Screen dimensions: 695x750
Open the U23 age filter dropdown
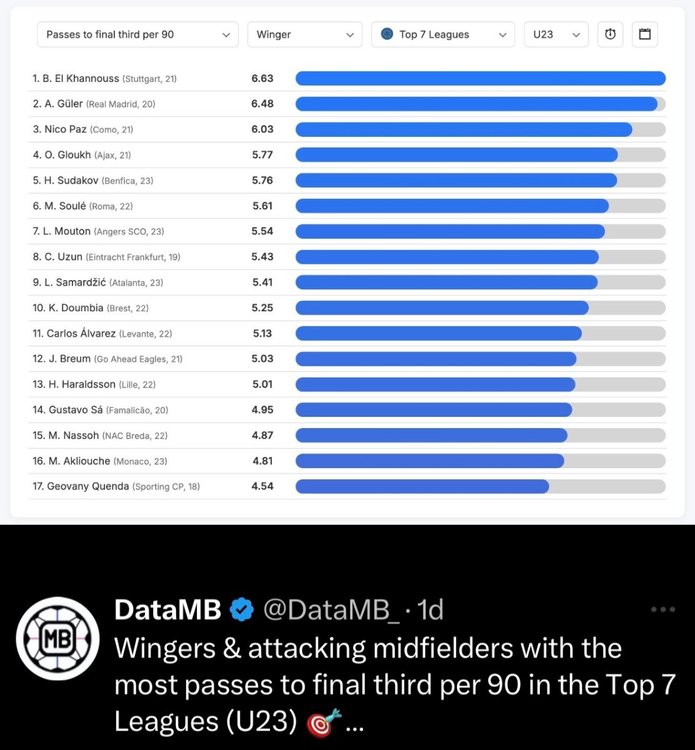tap(556, 34)
